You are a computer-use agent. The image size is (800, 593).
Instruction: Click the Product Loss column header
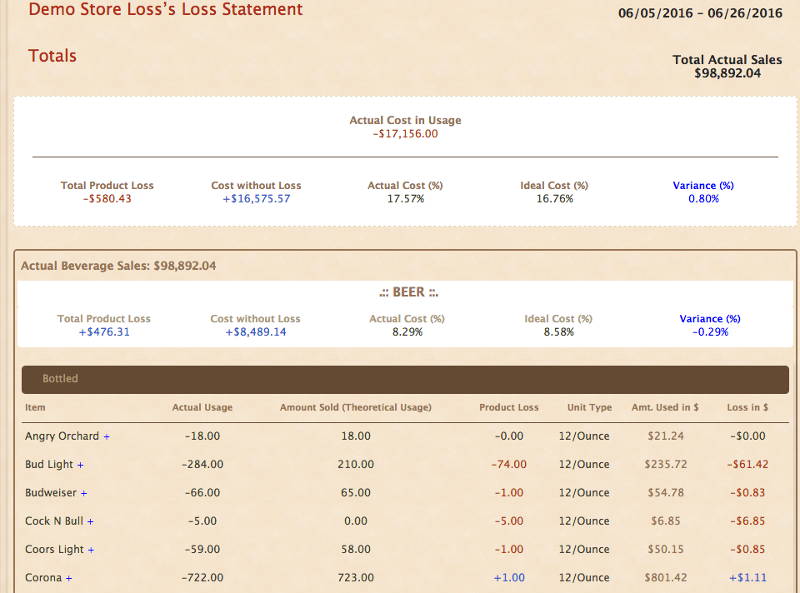509,407
